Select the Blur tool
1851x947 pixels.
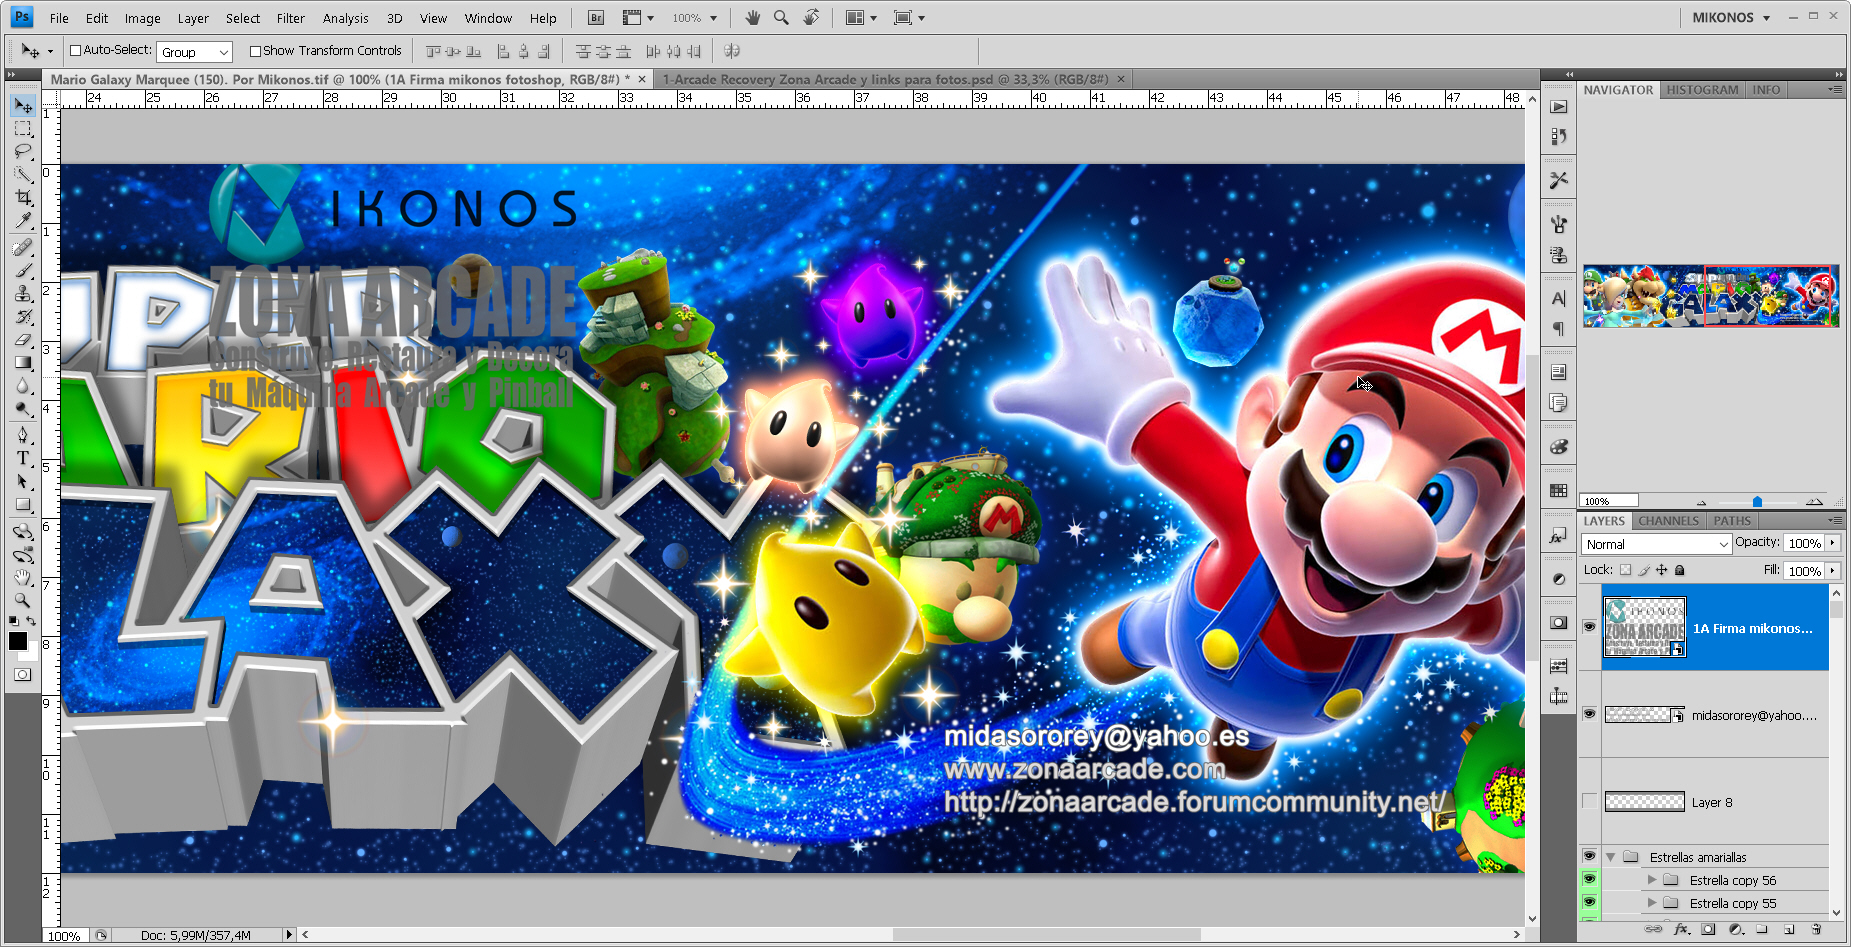(x=23, y=385)
